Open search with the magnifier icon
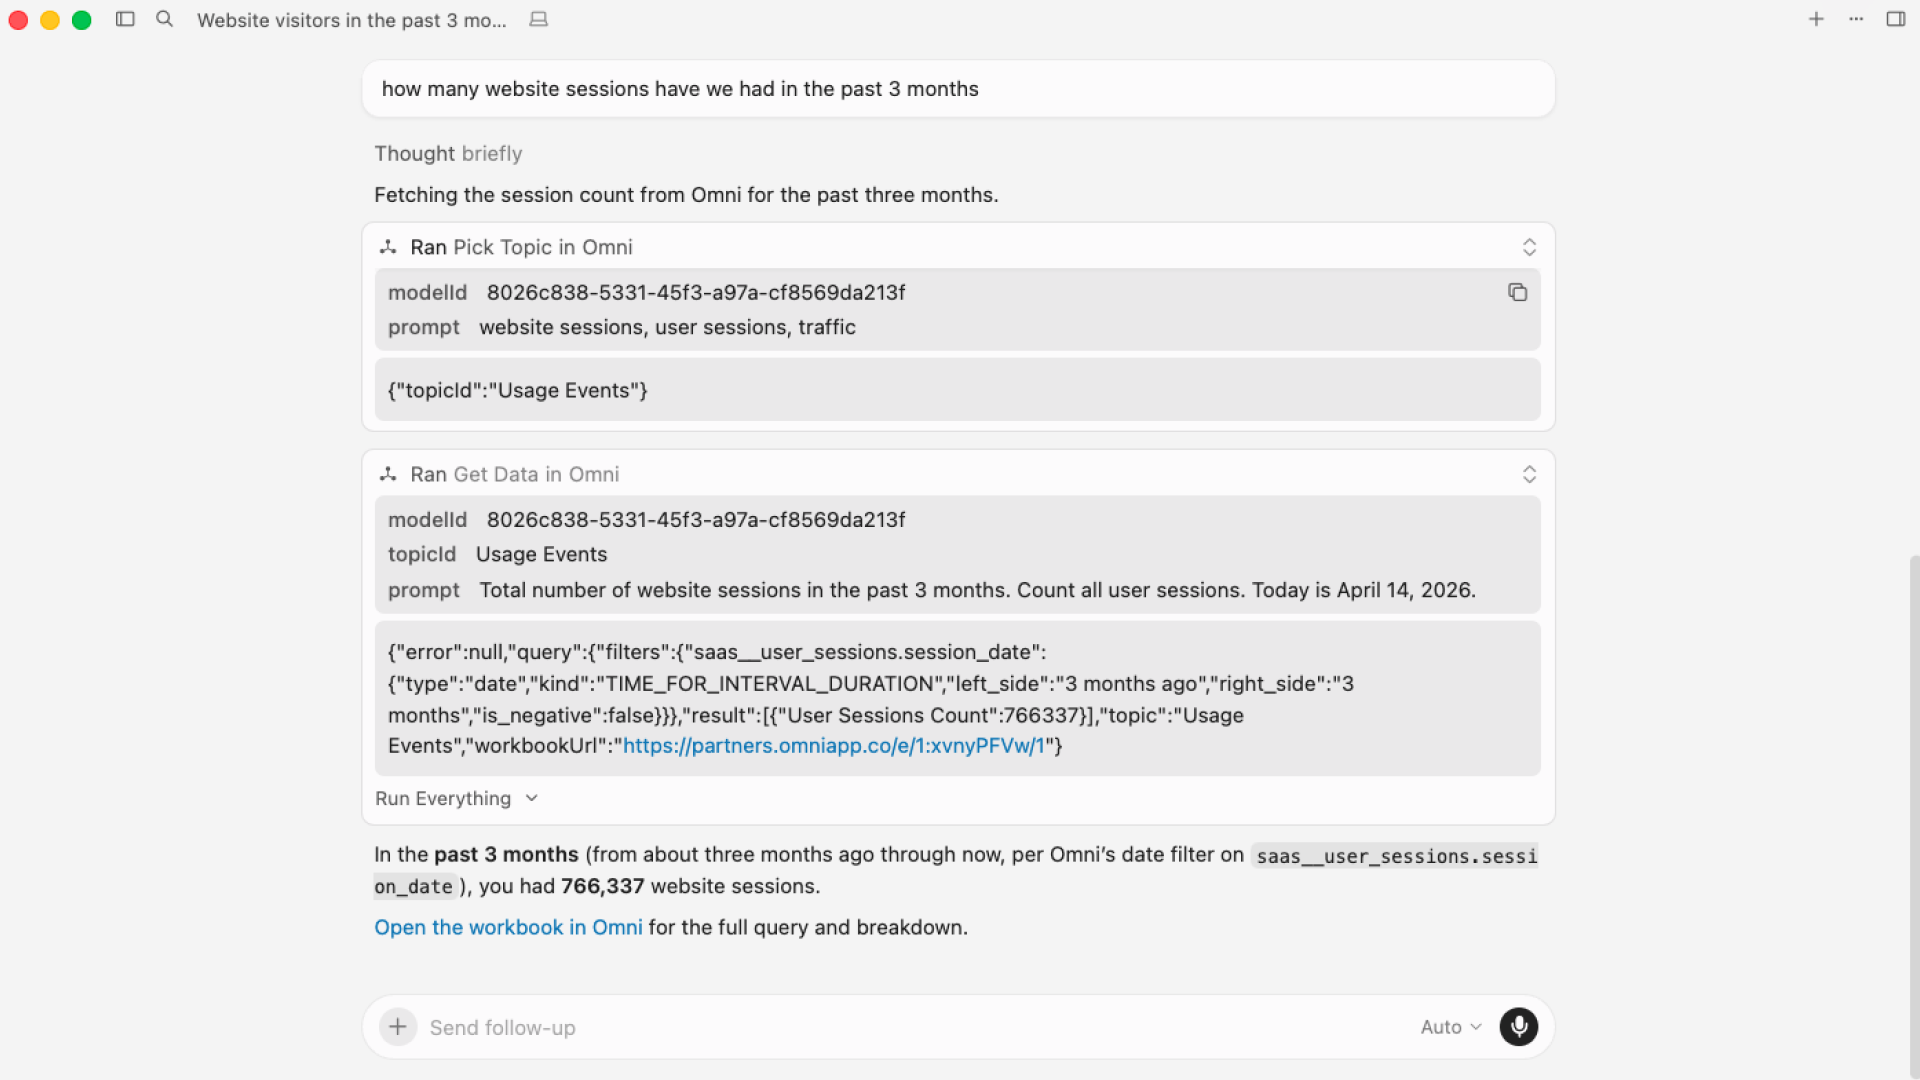The height and width of the screenshot is (1080, 1920). [165, 19]
